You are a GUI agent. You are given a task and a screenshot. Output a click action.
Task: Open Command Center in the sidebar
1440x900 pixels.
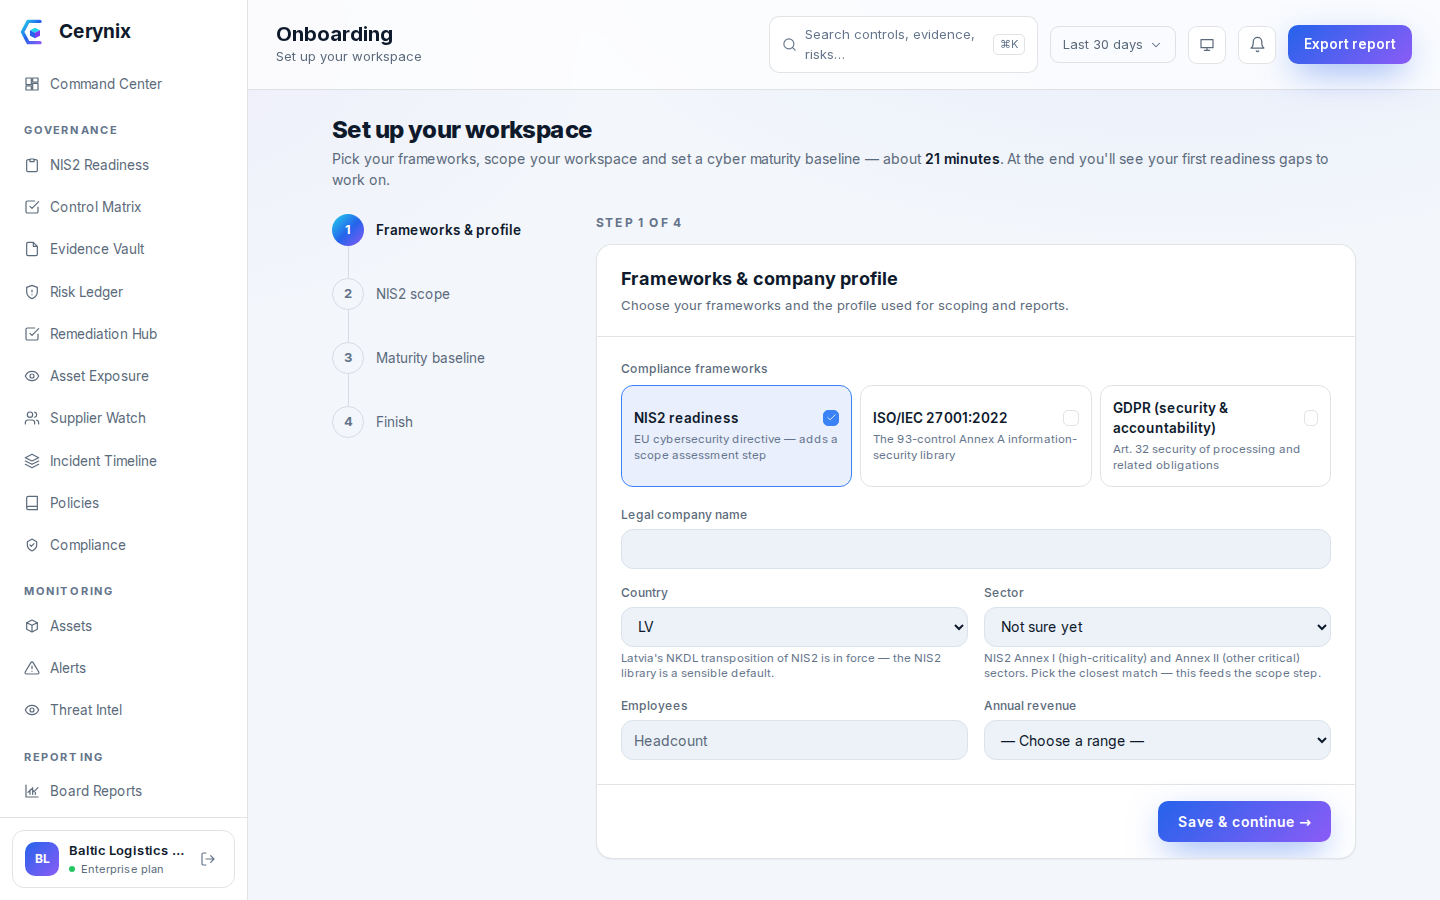(x=124, y=84)
